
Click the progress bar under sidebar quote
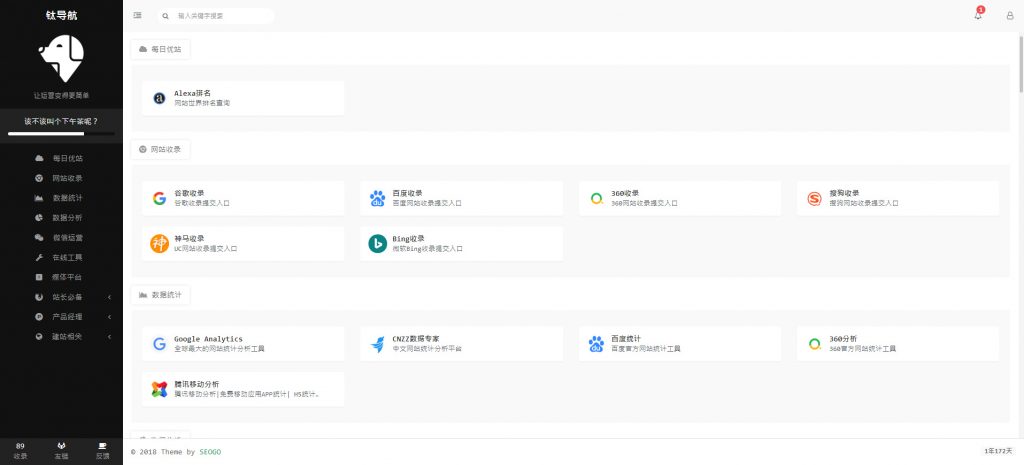coord(61,133)
